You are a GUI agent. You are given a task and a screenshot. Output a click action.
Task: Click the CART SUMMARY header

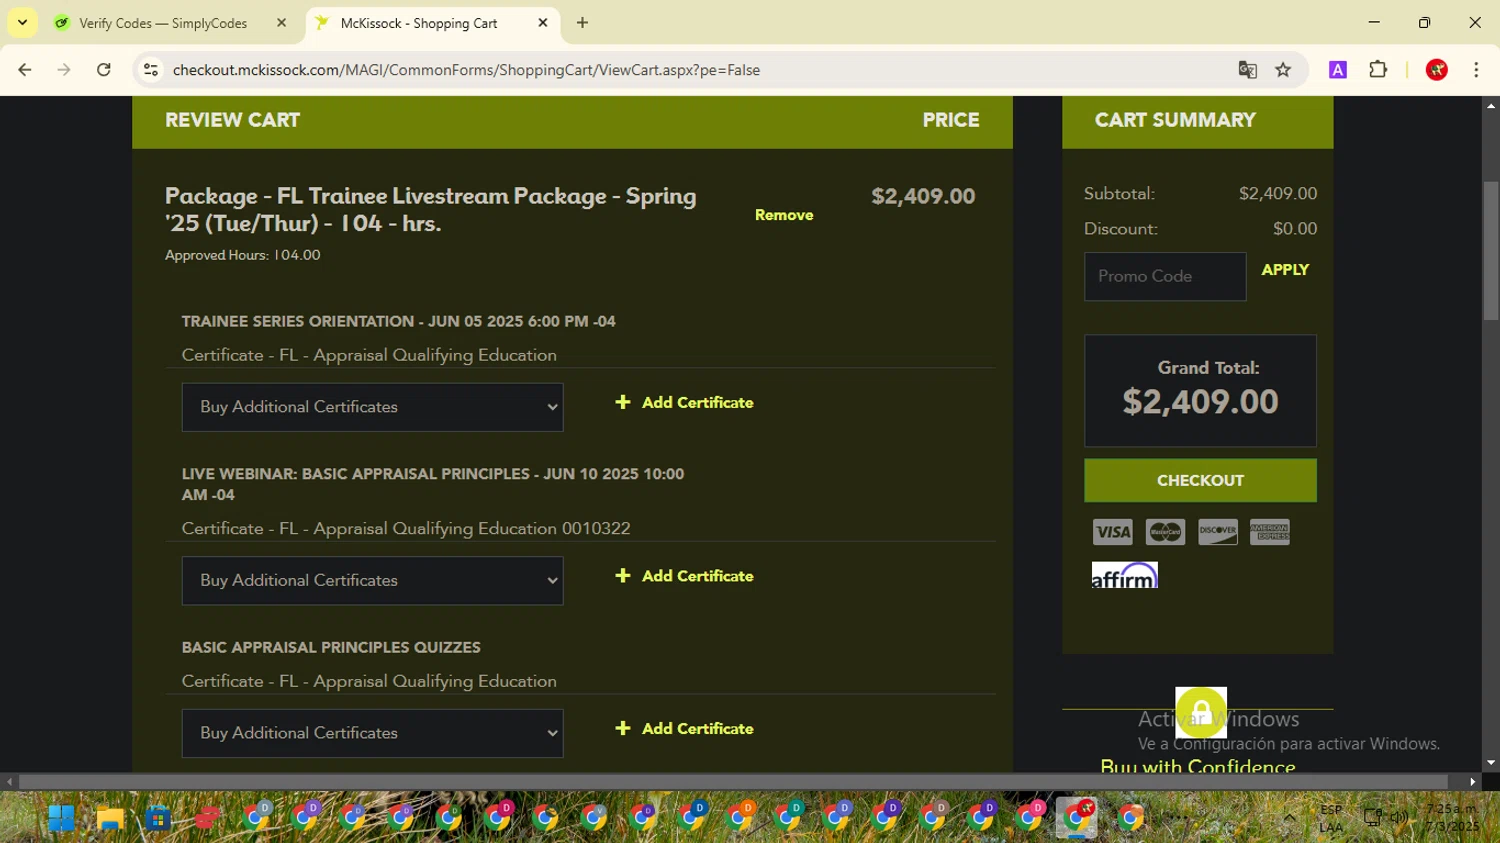(x=1175, y=120)
